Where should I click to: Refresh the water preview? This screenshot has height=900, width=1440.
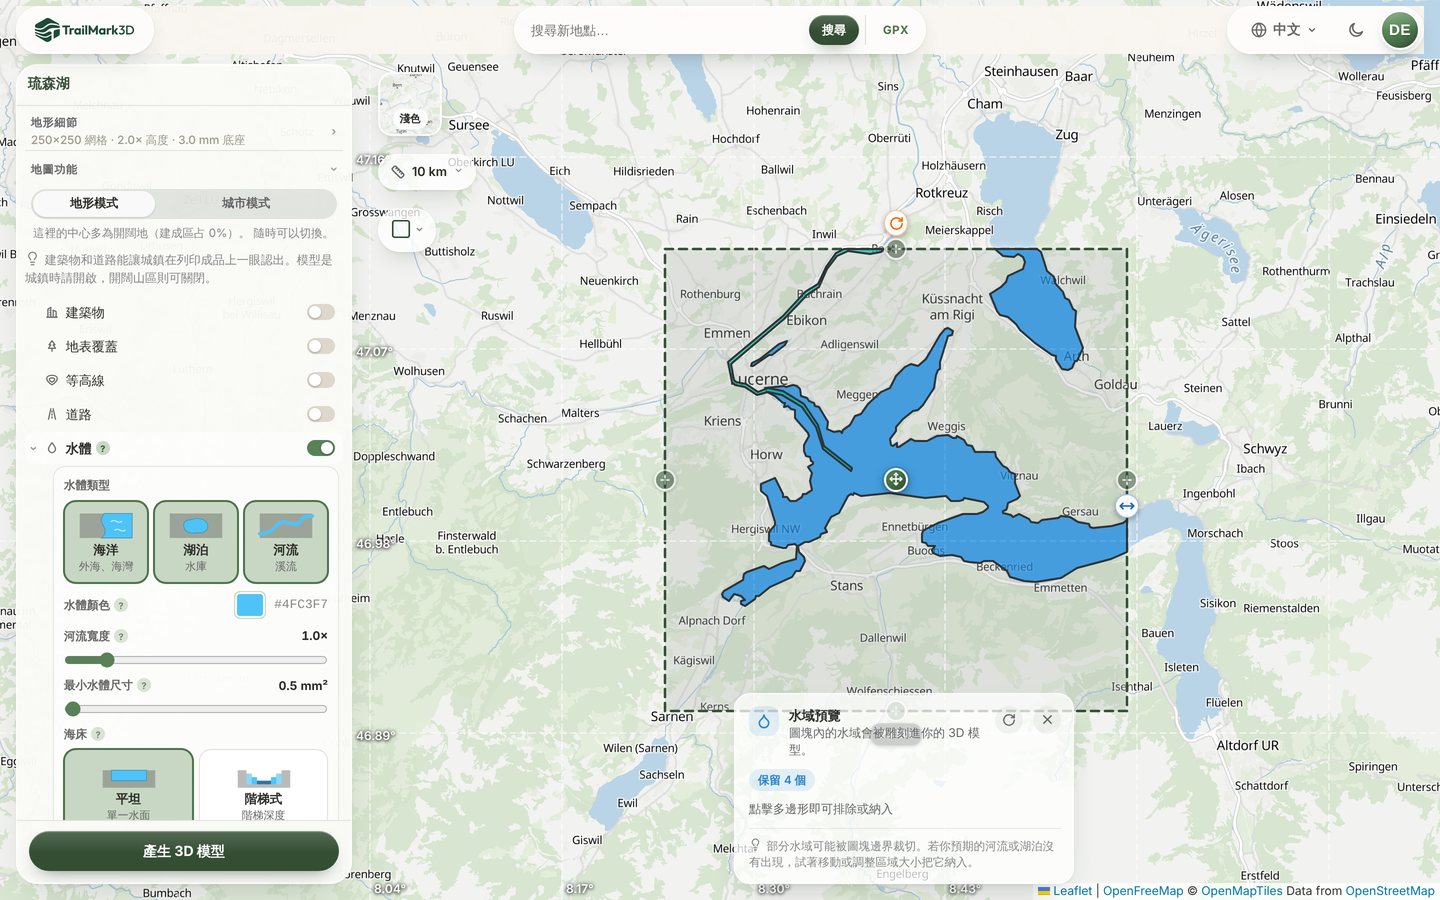tap(1009, 720)
